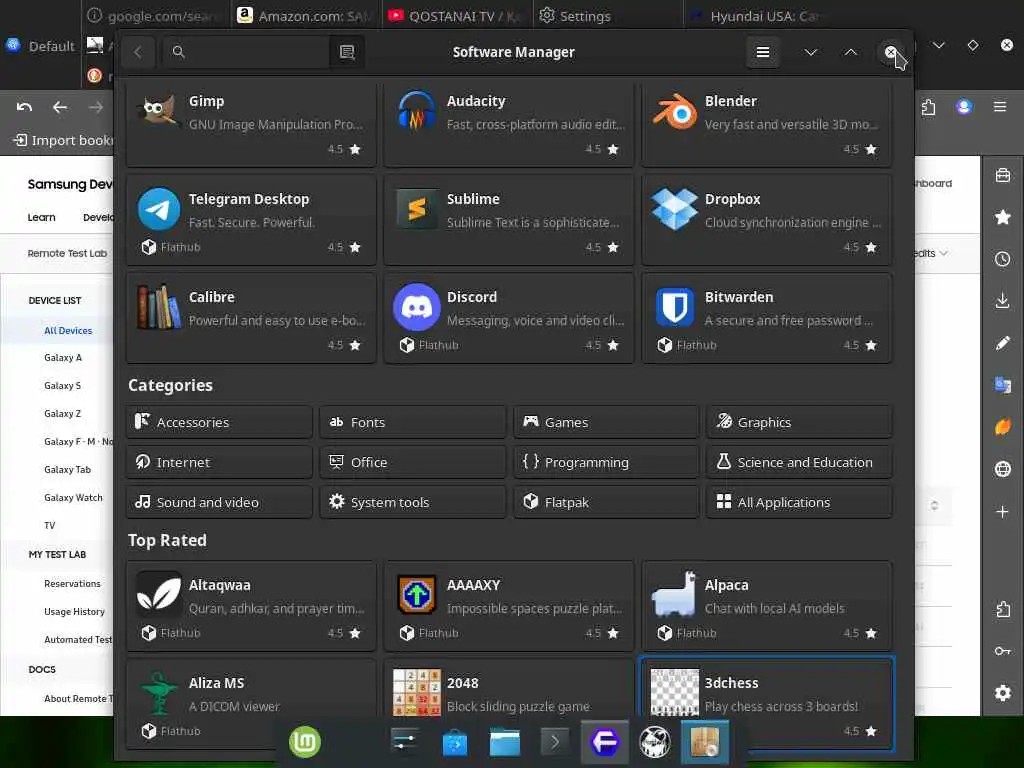Open the Discord app entry
Viewport: 1024px width, 768px height.
[x=509, y=319]
